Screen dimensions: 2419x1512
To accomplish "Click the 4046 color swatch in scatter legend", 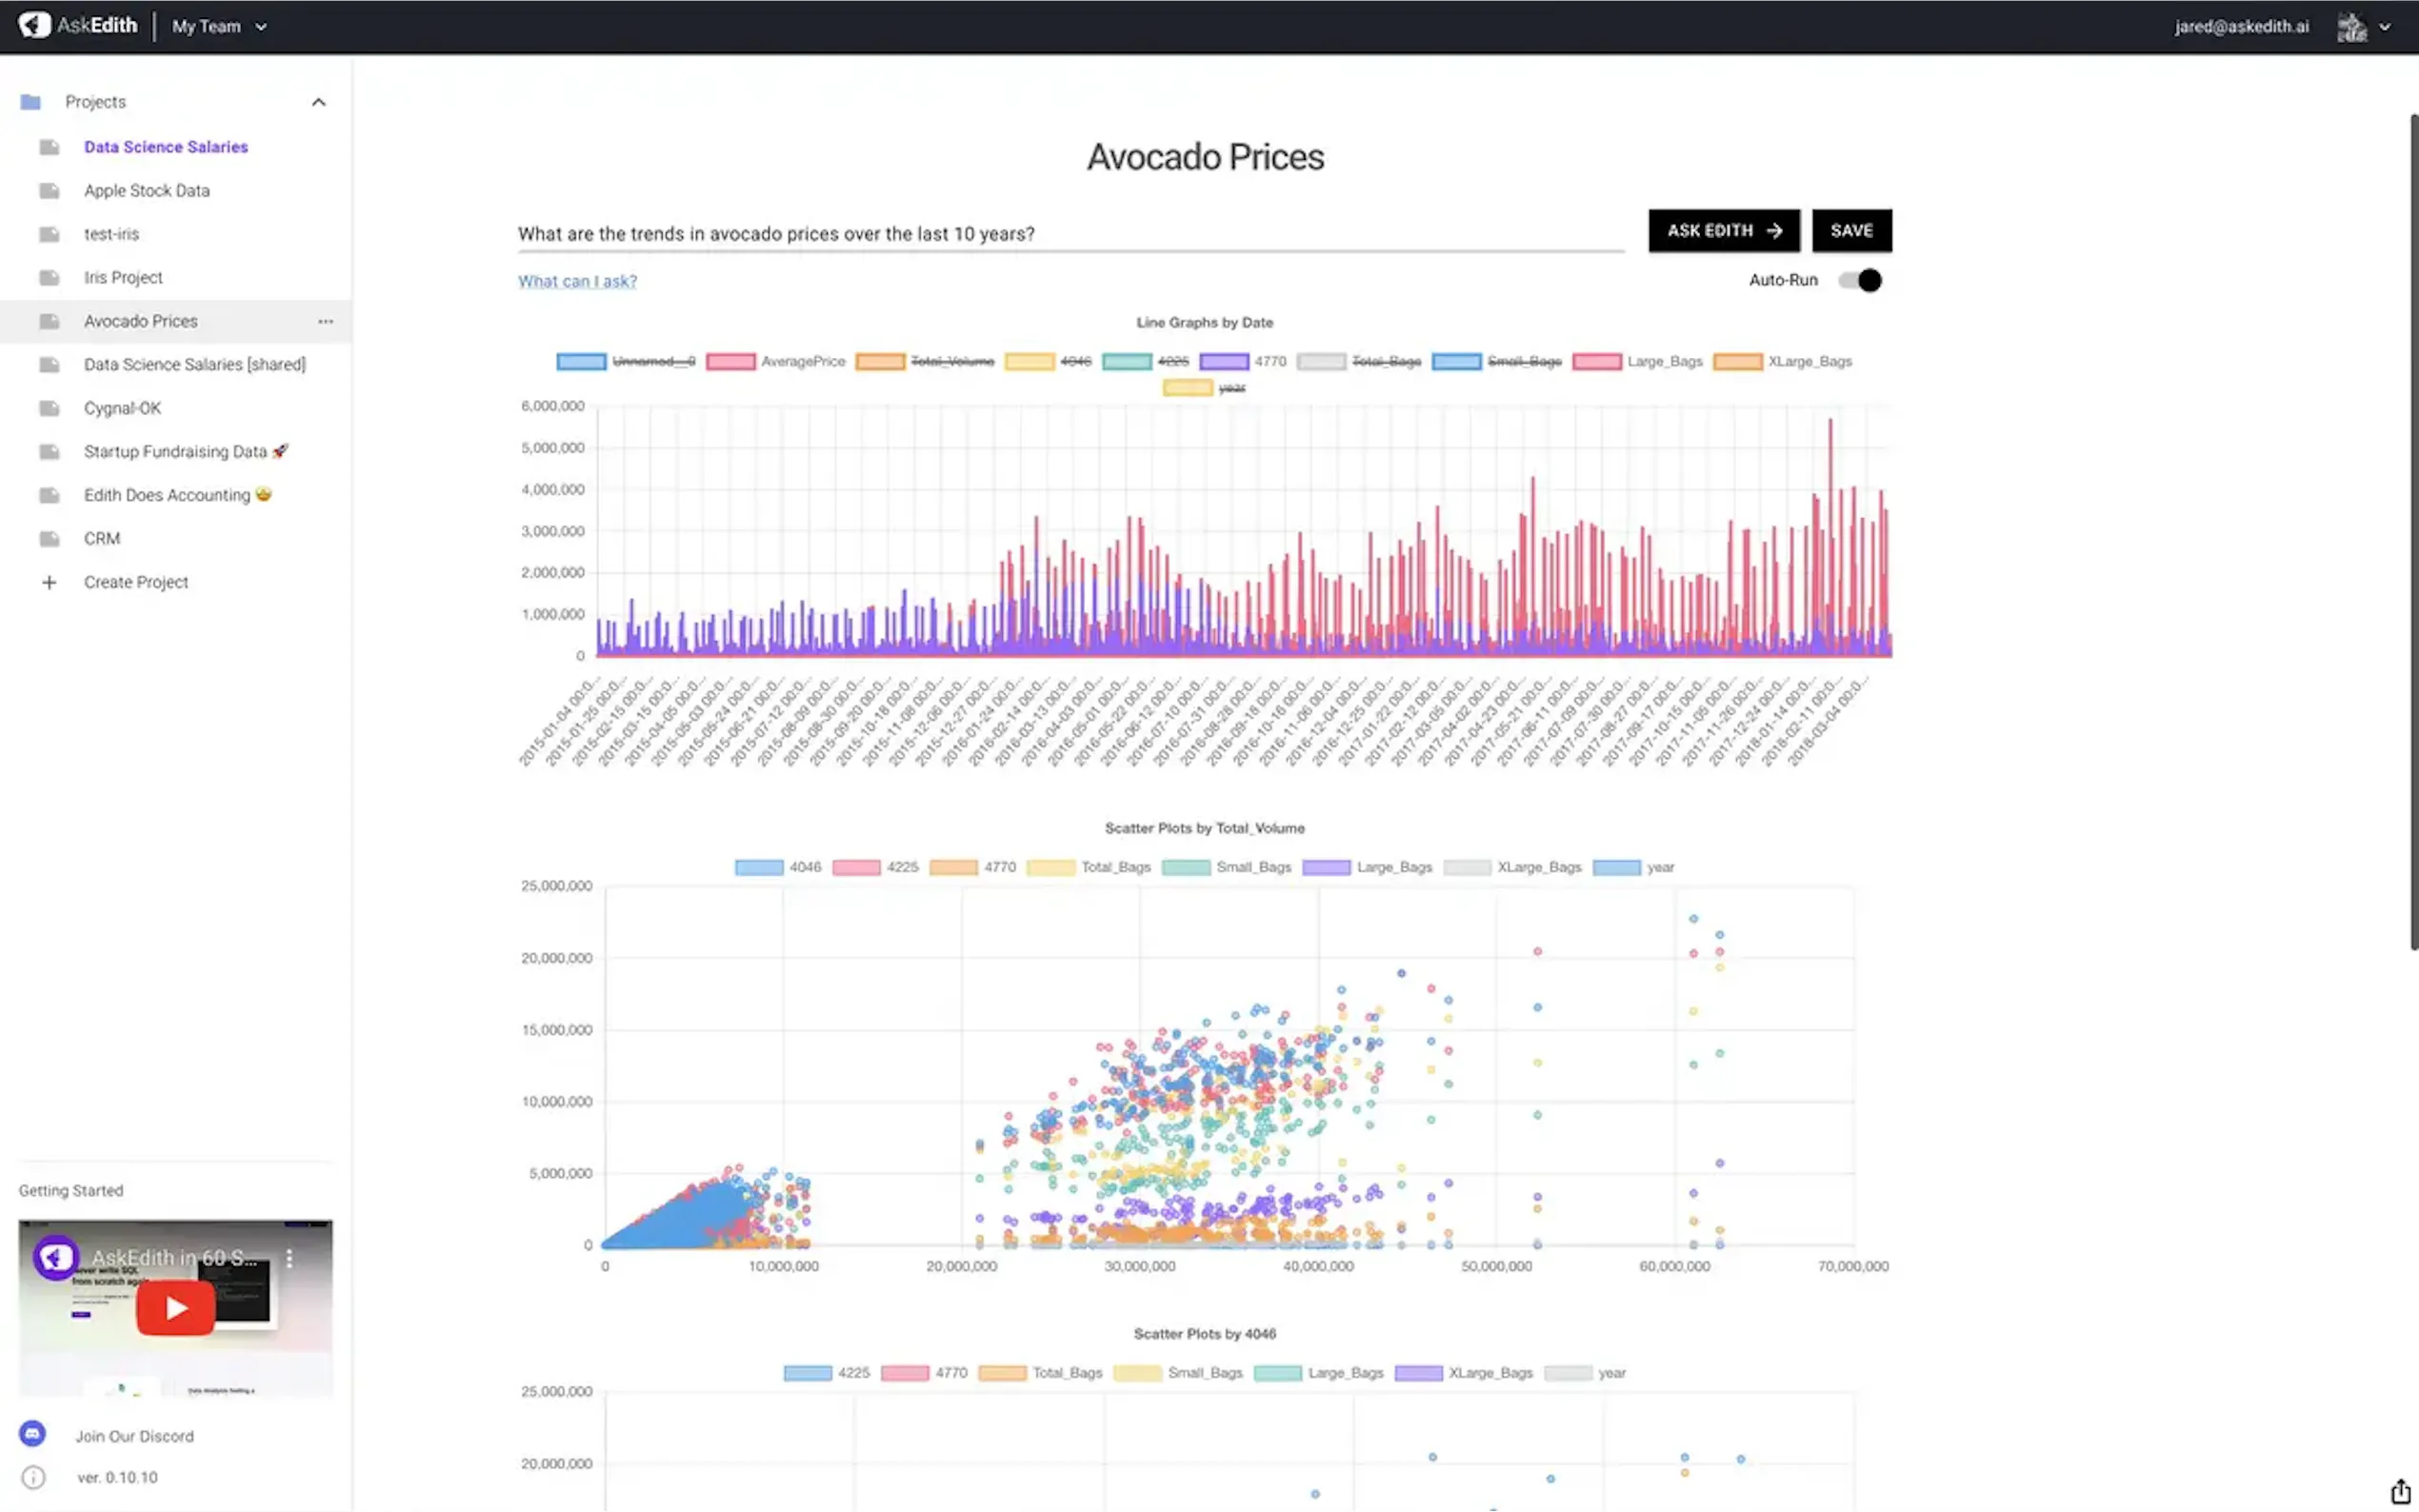I will pos(758,867).
